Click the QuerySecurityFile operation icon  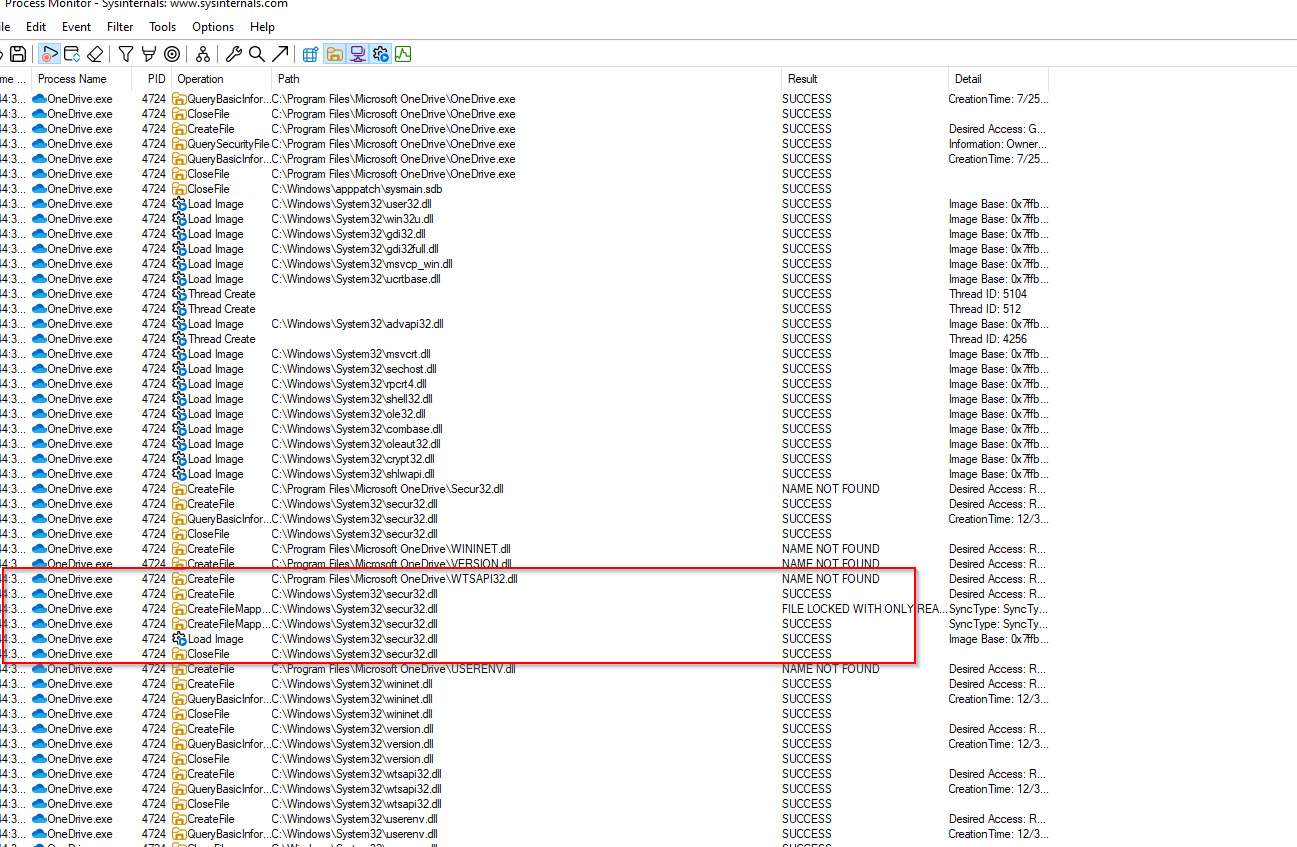(180, 144)
